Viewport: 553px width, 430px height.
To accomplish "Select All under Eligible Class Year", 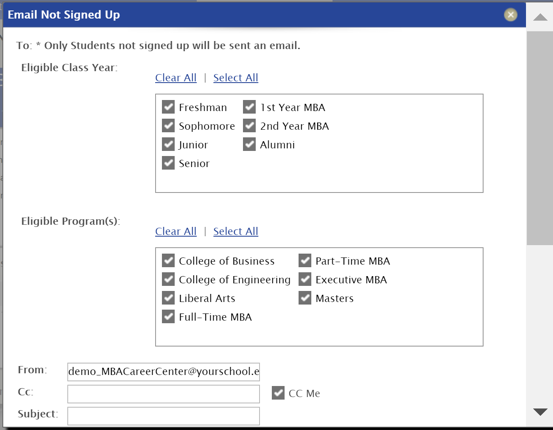I will pos(236,78).
